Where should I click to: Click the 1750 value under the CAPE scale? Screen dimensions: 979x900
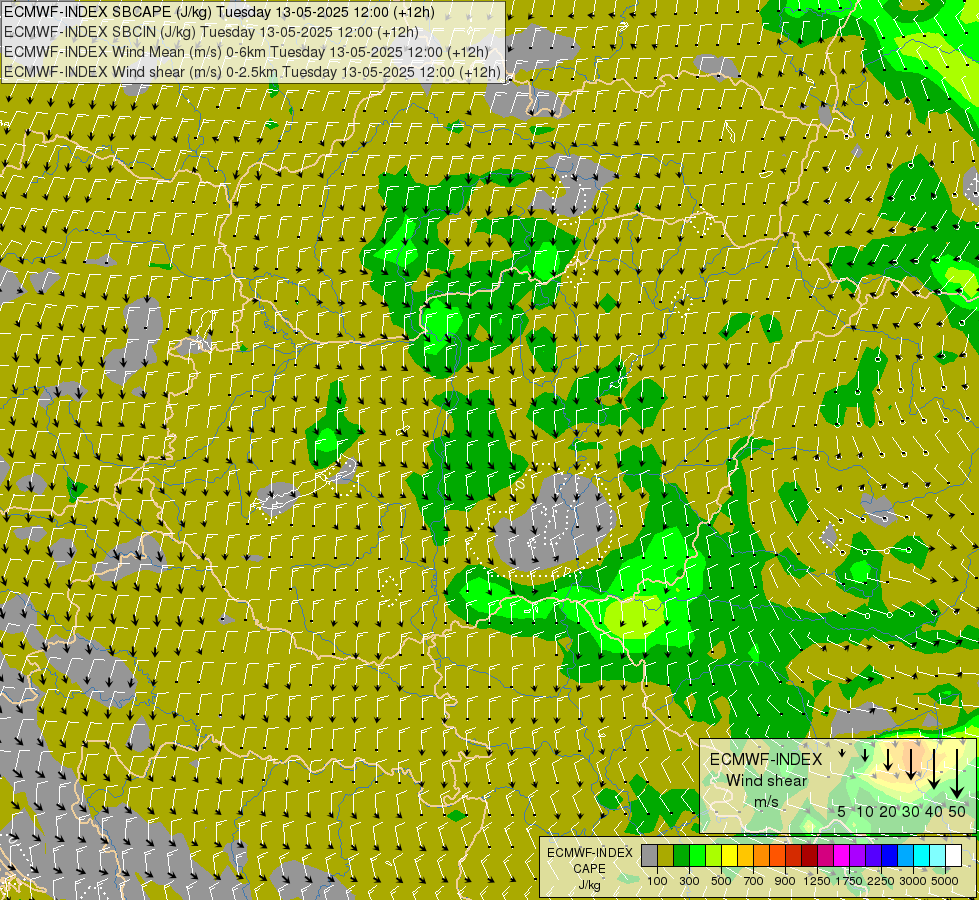(849, 881)
